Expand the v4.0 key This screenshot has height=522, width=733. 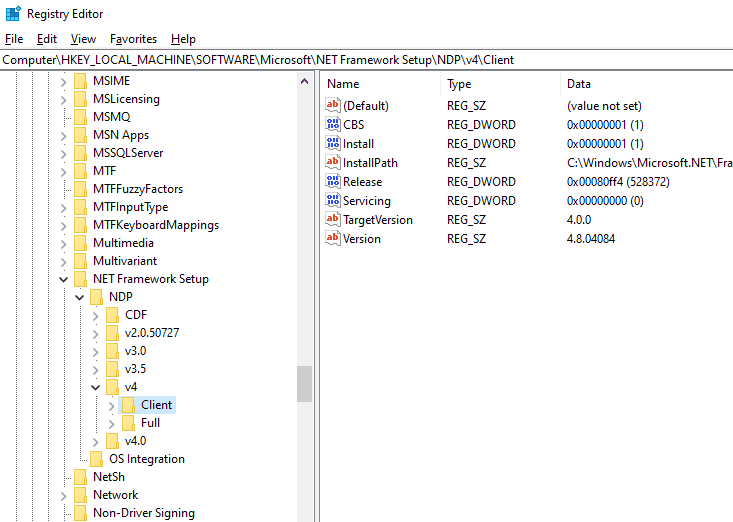coord(95,442)
